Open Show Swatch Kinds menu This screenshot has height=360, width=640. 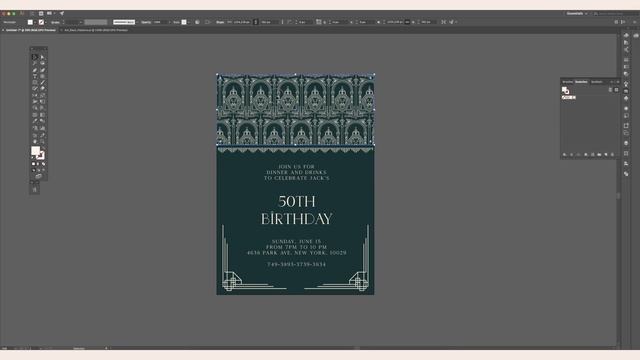pyautogui.click(x=586, y=155)
